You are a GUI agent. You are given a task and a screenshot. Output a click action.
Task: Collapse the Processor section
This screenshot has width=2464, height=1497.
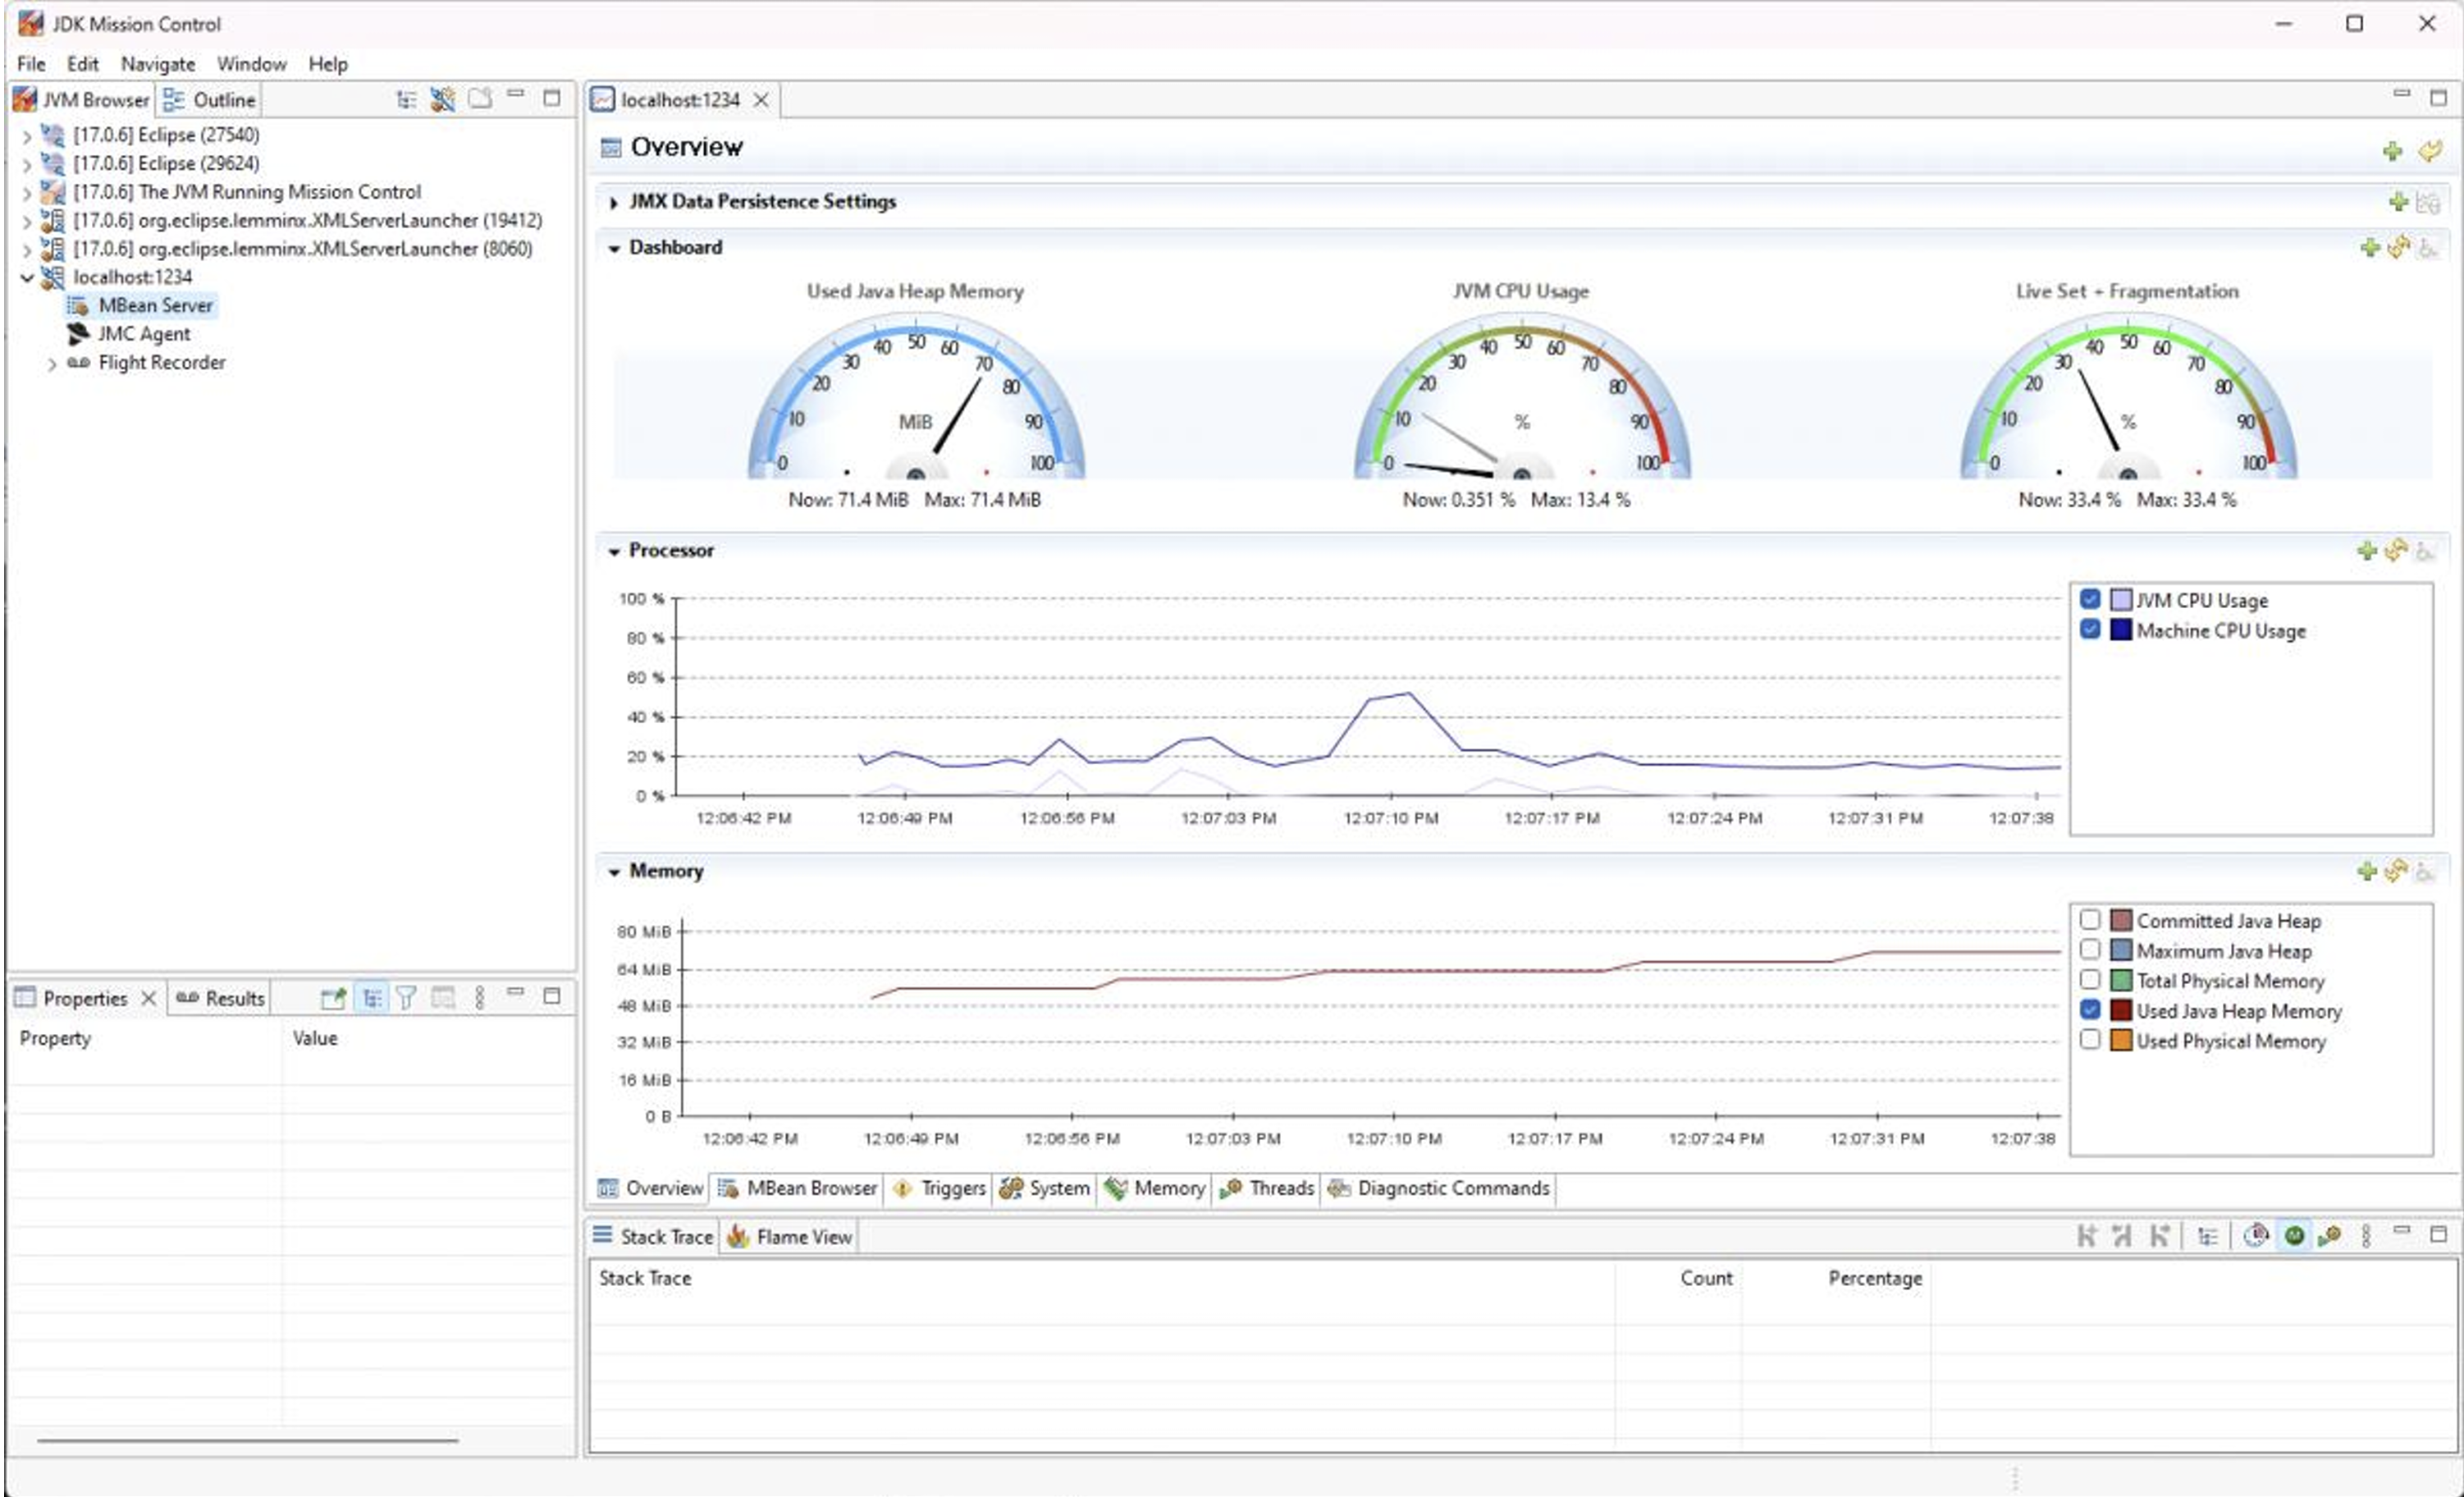[613, 551]
